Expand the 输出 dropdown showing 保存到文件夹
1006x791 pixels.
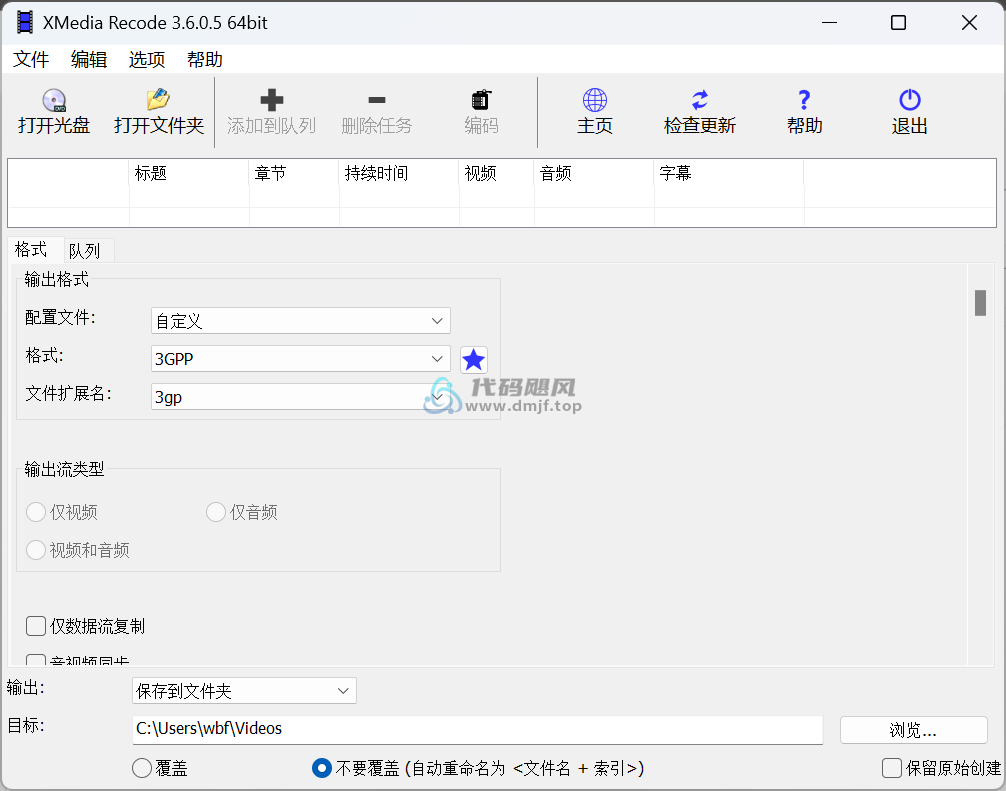(244, 691)
